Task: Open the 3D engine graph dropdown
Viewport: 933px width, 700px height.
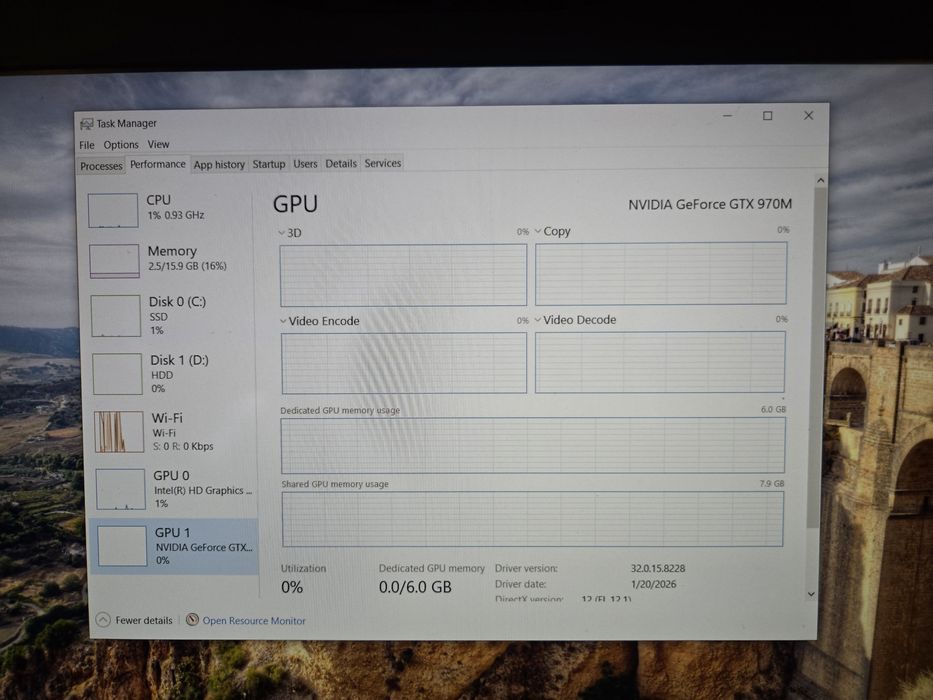Action: tap(282, 233)
